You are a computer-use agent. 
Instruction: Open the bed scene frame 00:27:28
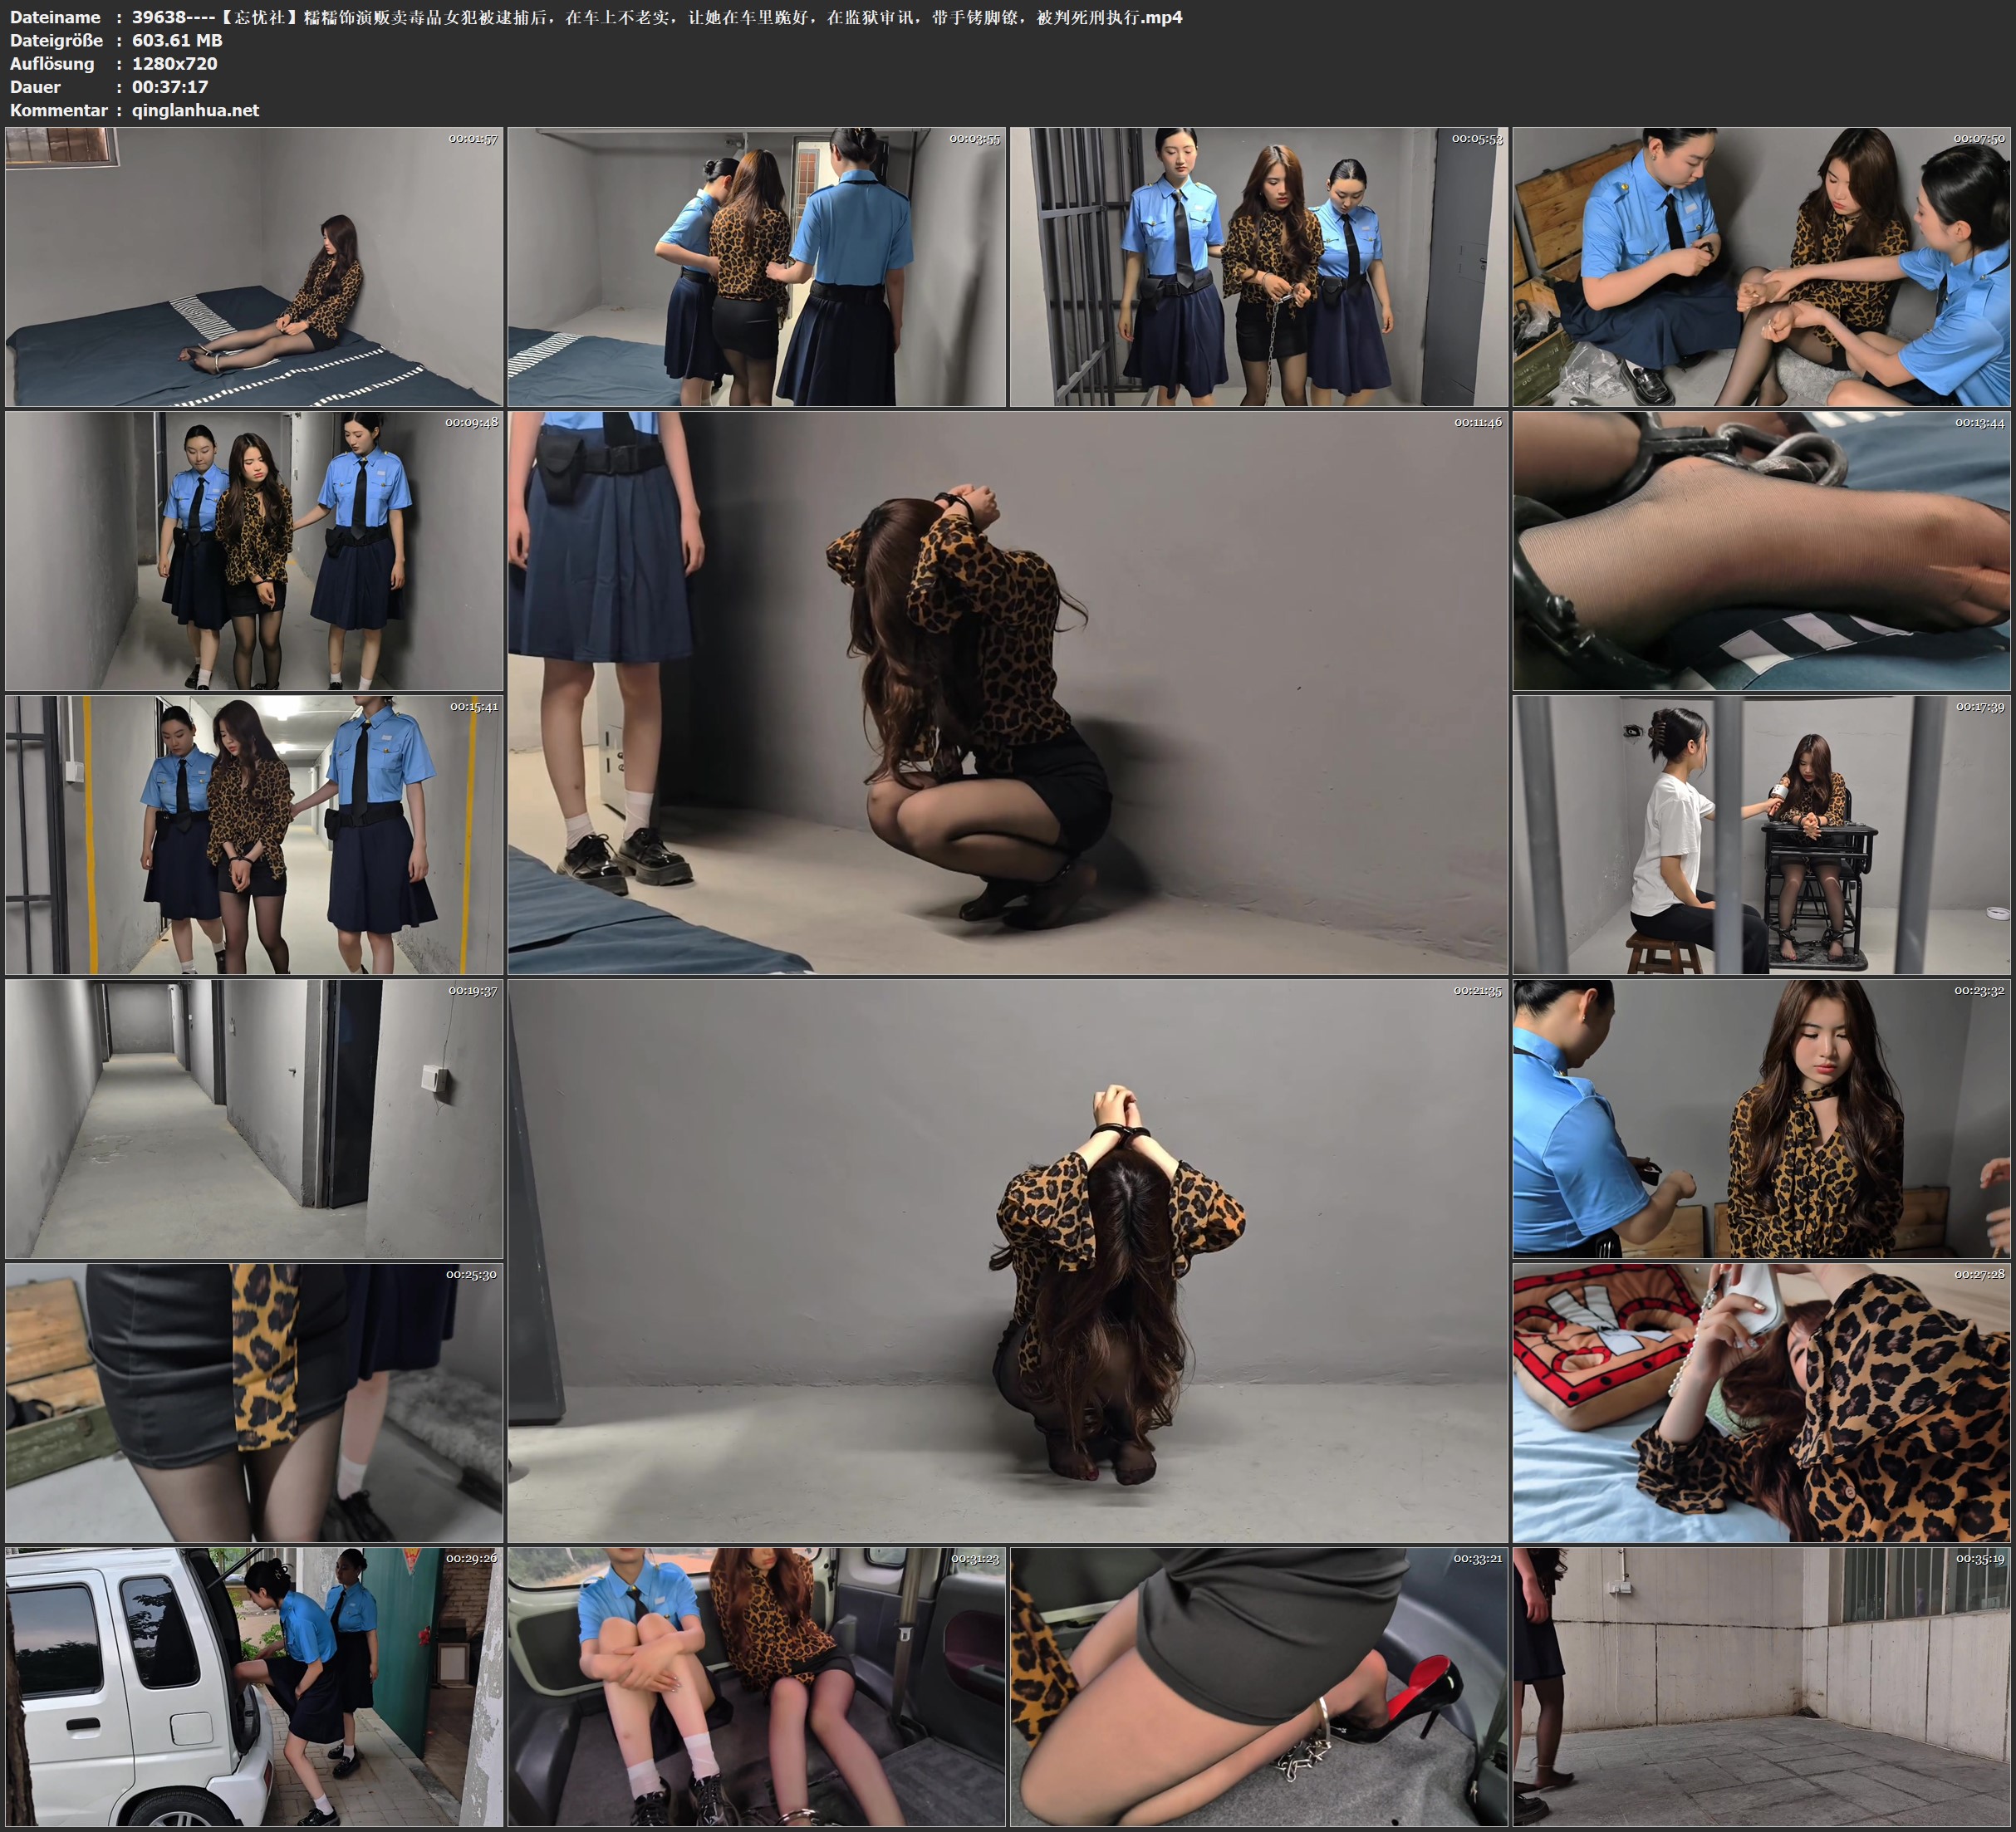tap(1761, 1402)
